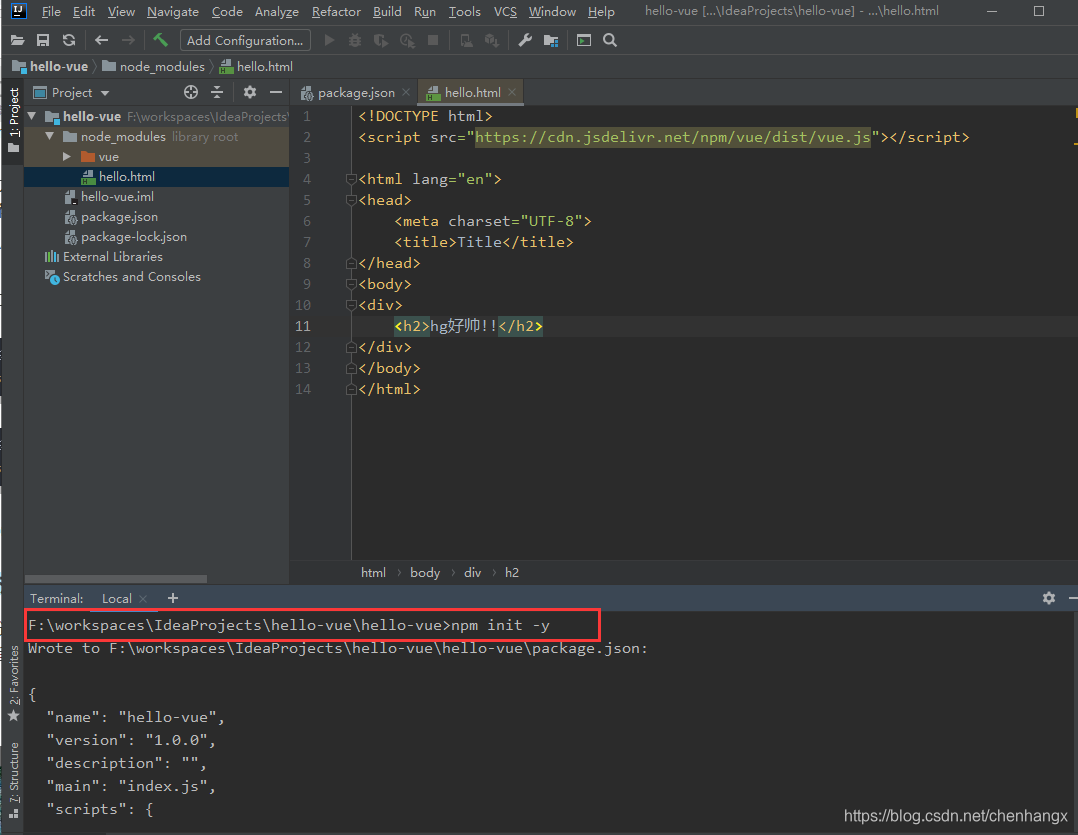Click the Save All toolbar icon
The width and height of the screenshot is (1078, 835).
tap(43, 41)
